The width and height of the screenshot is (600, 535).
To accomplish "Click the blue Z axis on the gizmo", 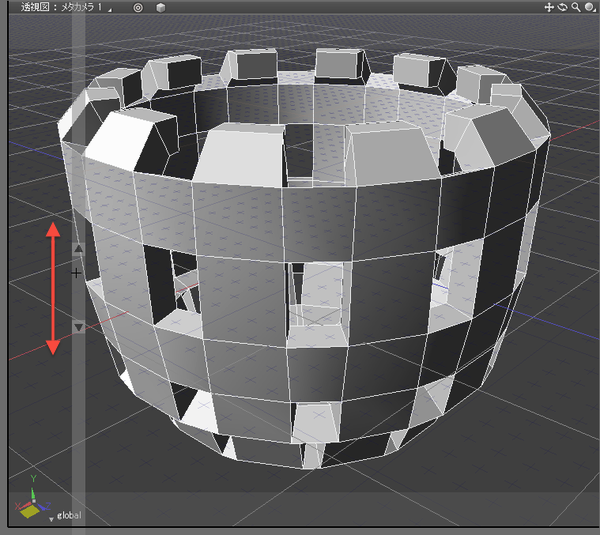I will point(43,506).
